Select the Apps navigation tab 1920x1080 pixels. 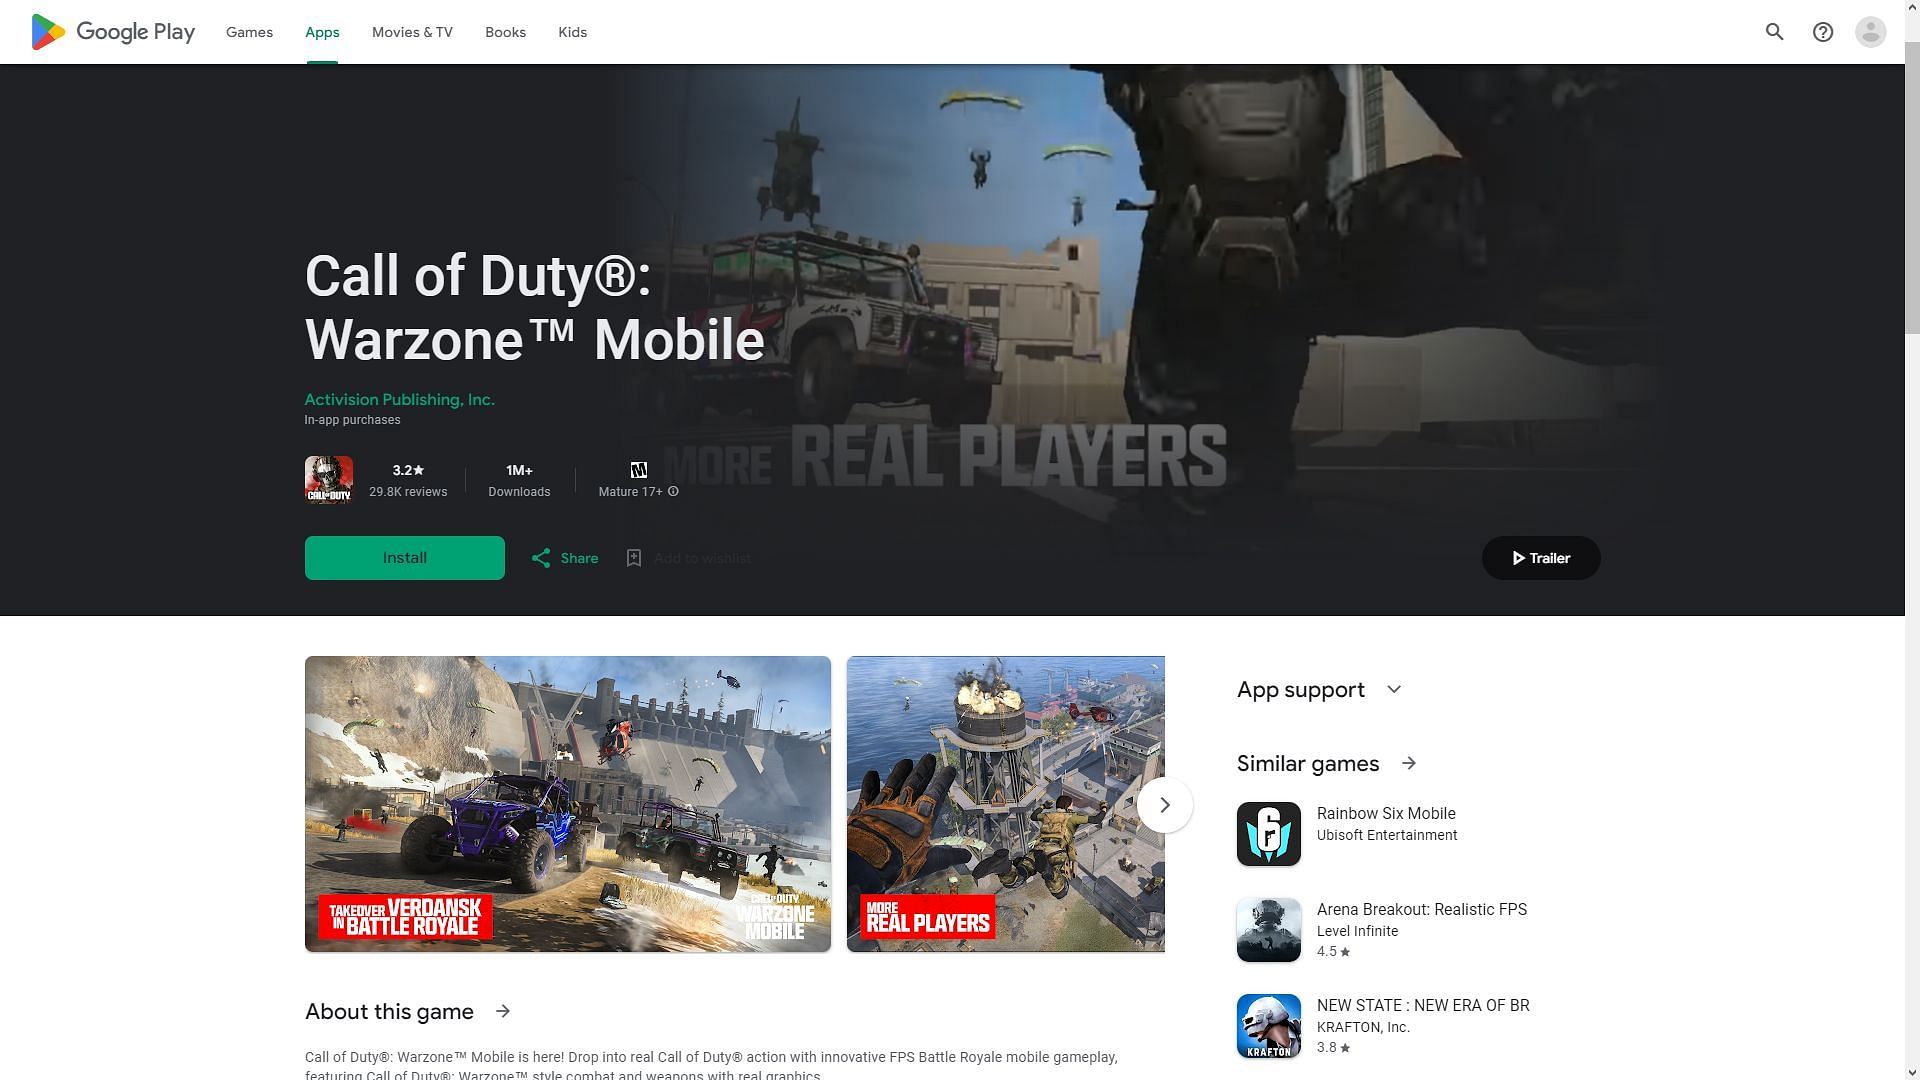point(322,32)
